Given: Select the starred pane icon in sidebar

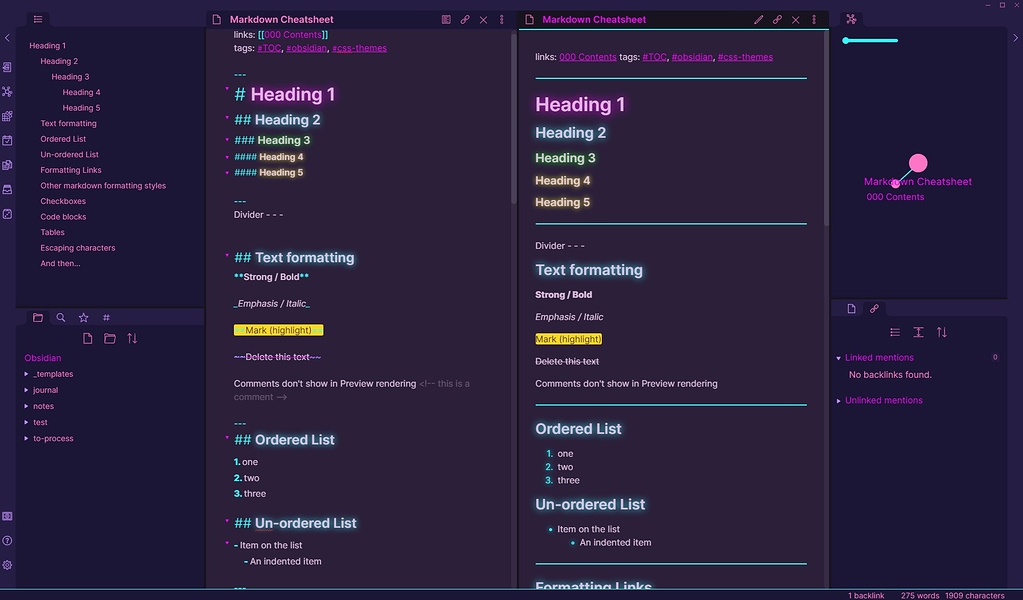Looking at the screenshot, I should pos(84,317).
